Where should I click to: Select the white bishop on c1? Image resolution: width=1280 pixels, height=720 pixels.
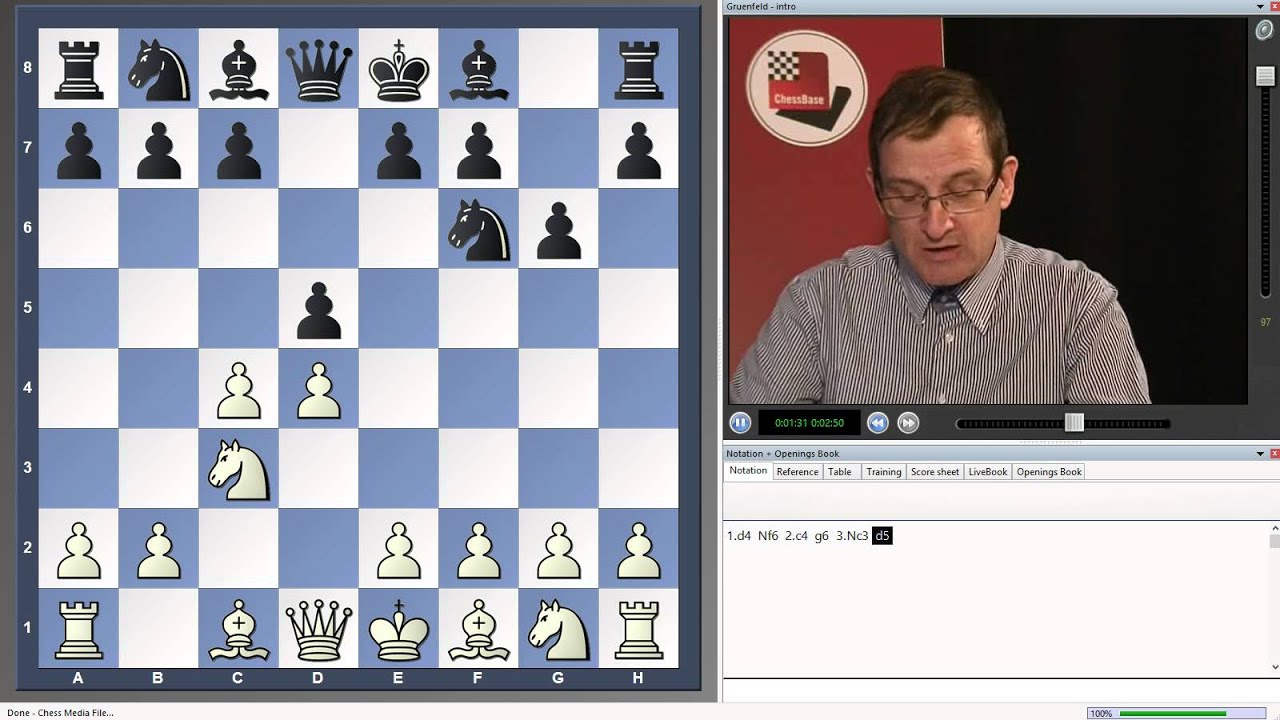tap(238, 628)
